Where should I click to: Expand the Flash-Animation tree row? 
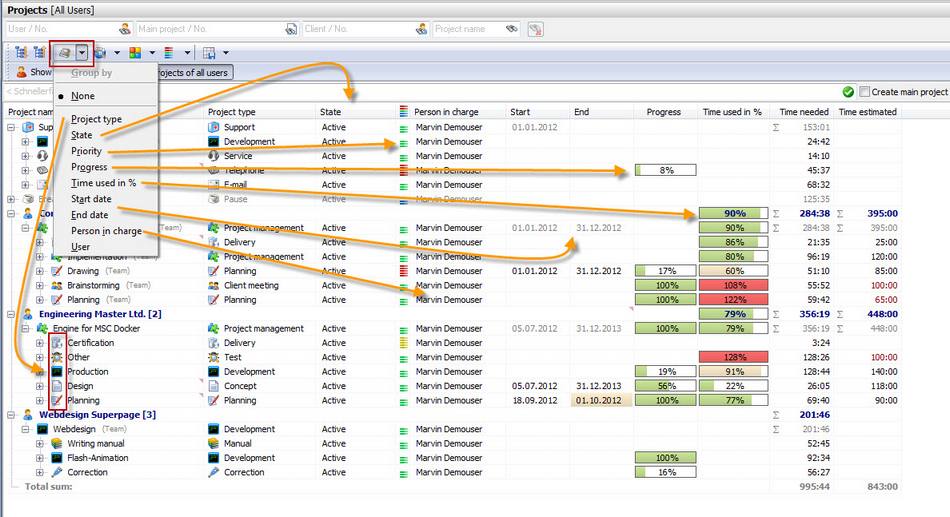(40, 458)
